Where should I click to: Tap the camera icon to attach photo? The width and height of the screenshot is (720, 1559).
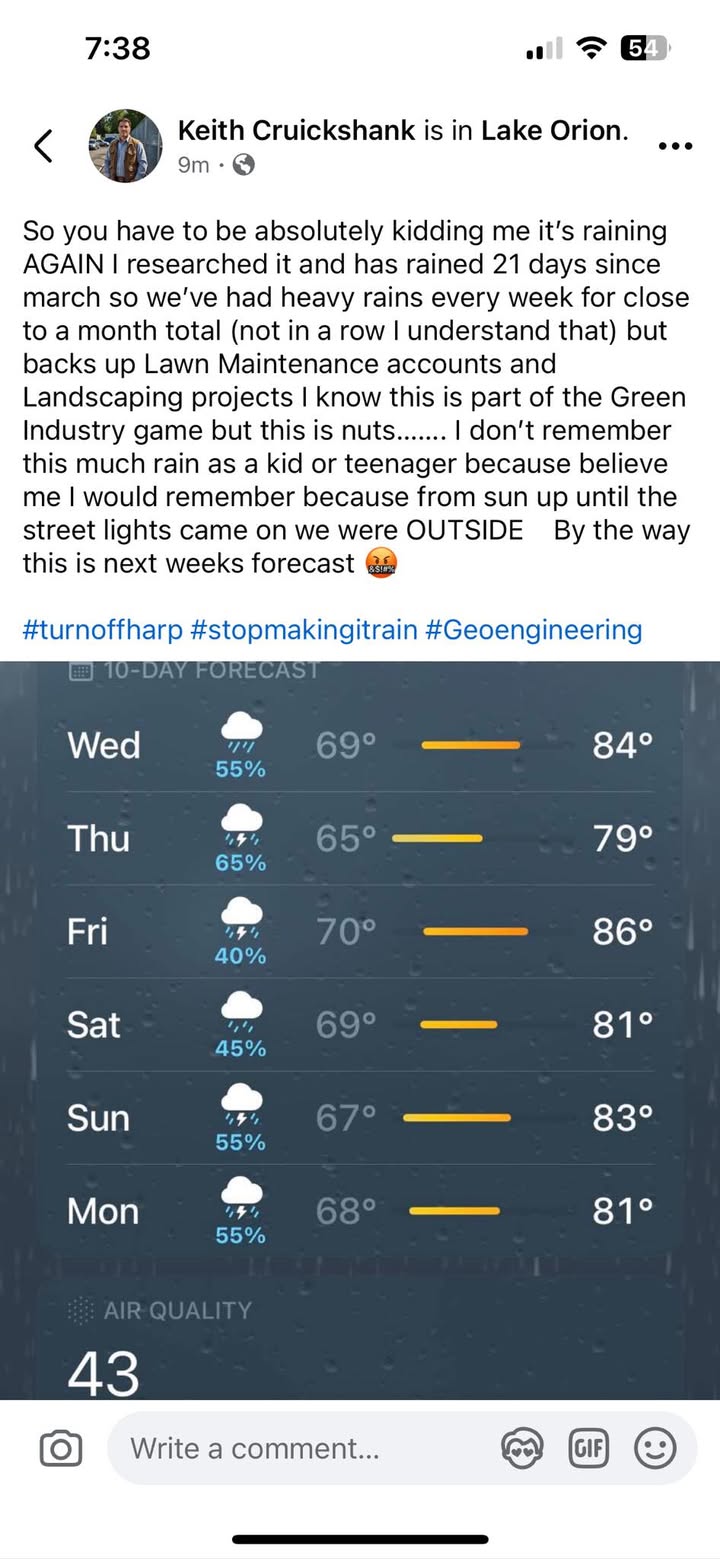60,1448
